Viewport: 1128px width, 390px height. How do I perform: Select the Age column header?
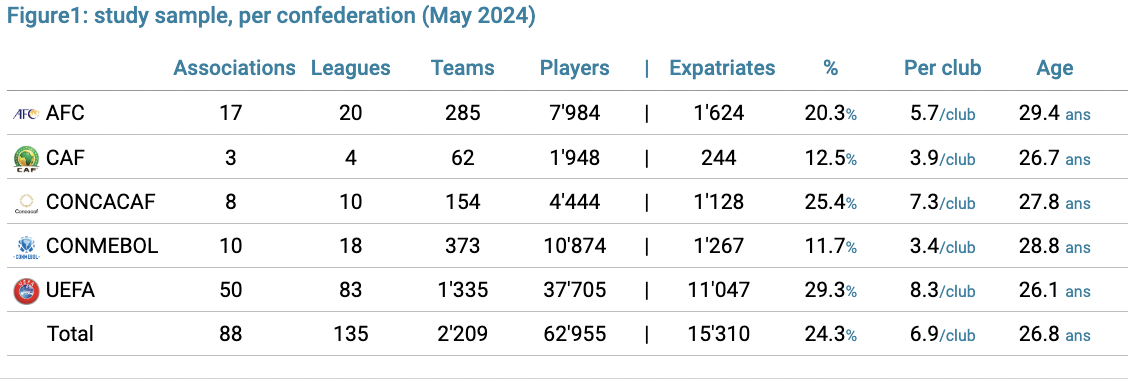tap(1055, 68)
